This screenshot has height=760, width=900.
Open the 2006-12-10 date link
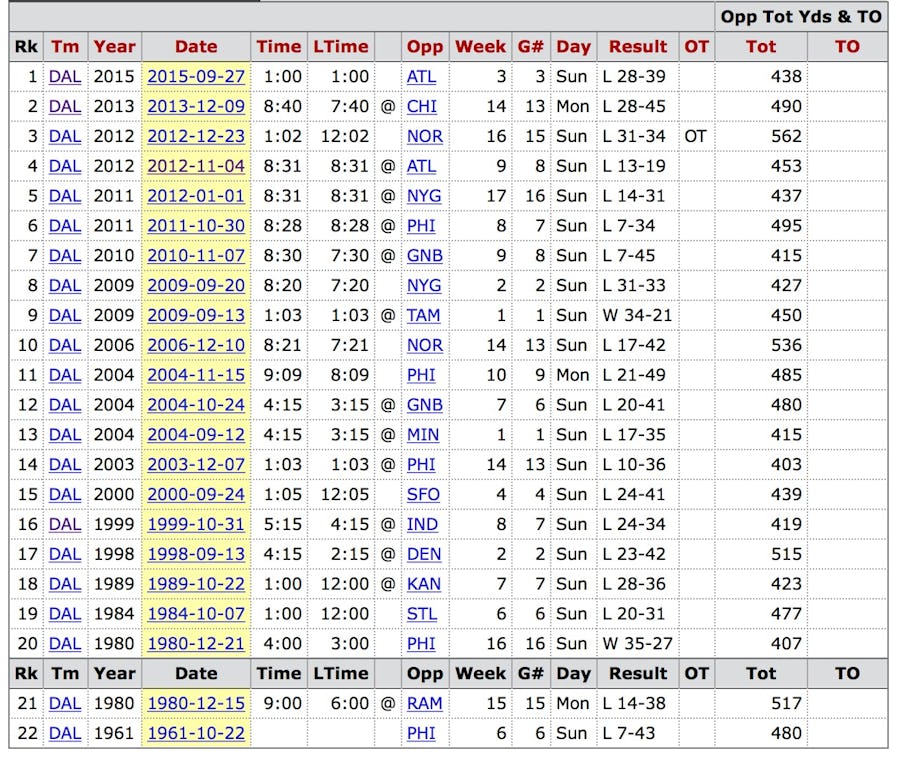(x=196, y=345)
